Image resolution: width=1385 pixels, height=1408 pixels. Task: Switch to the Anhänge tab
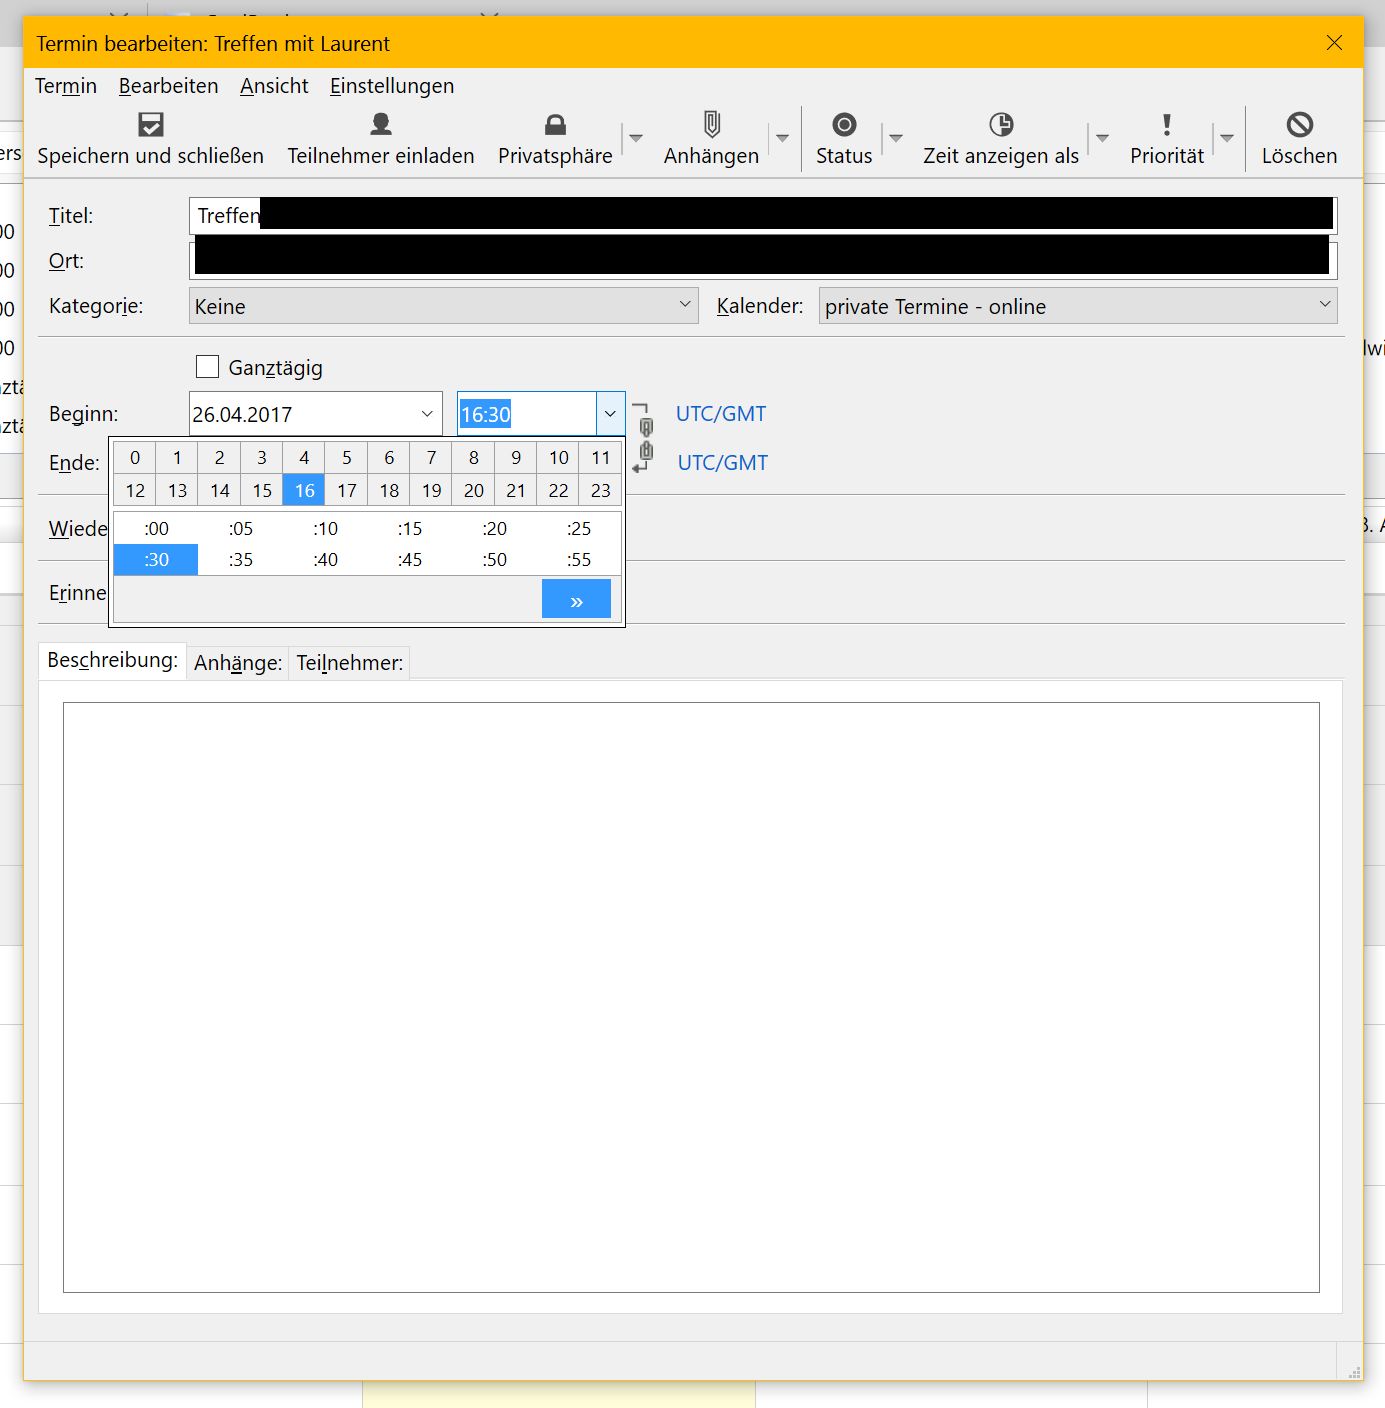pos(238,663)
